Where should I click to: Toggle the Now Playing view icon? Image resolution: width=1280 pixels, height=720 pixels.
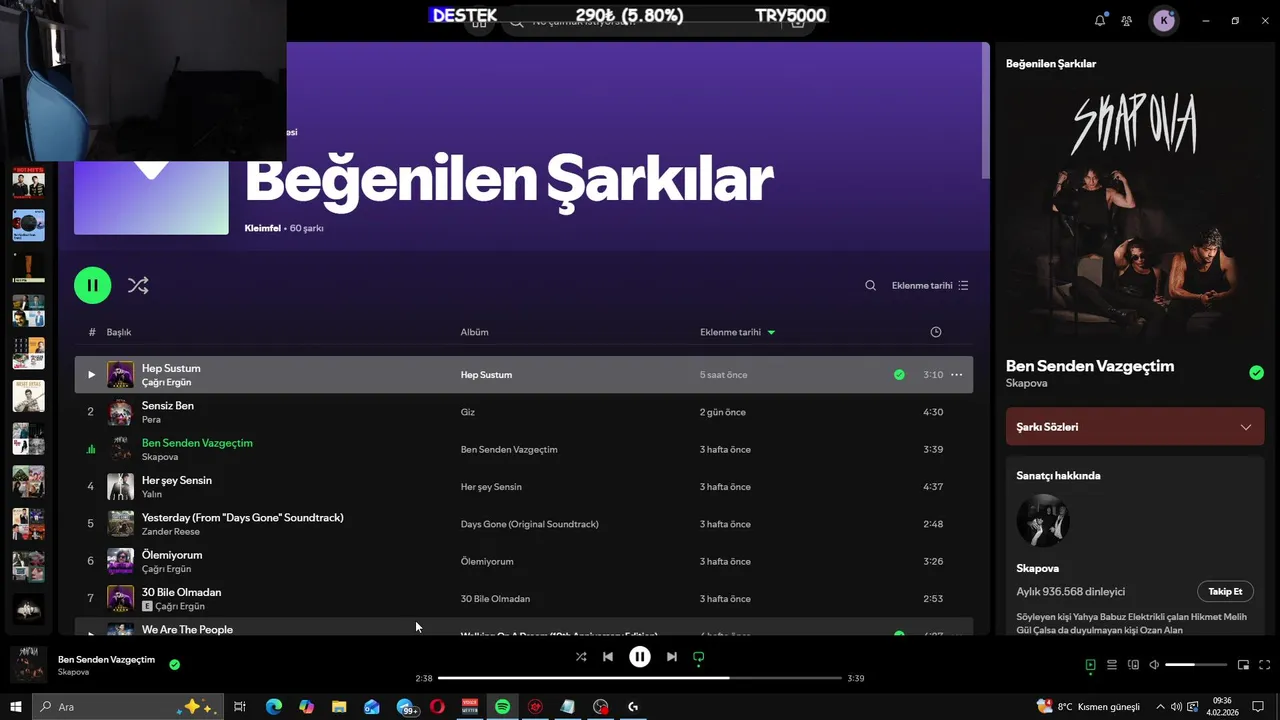tap(1090, 665)
